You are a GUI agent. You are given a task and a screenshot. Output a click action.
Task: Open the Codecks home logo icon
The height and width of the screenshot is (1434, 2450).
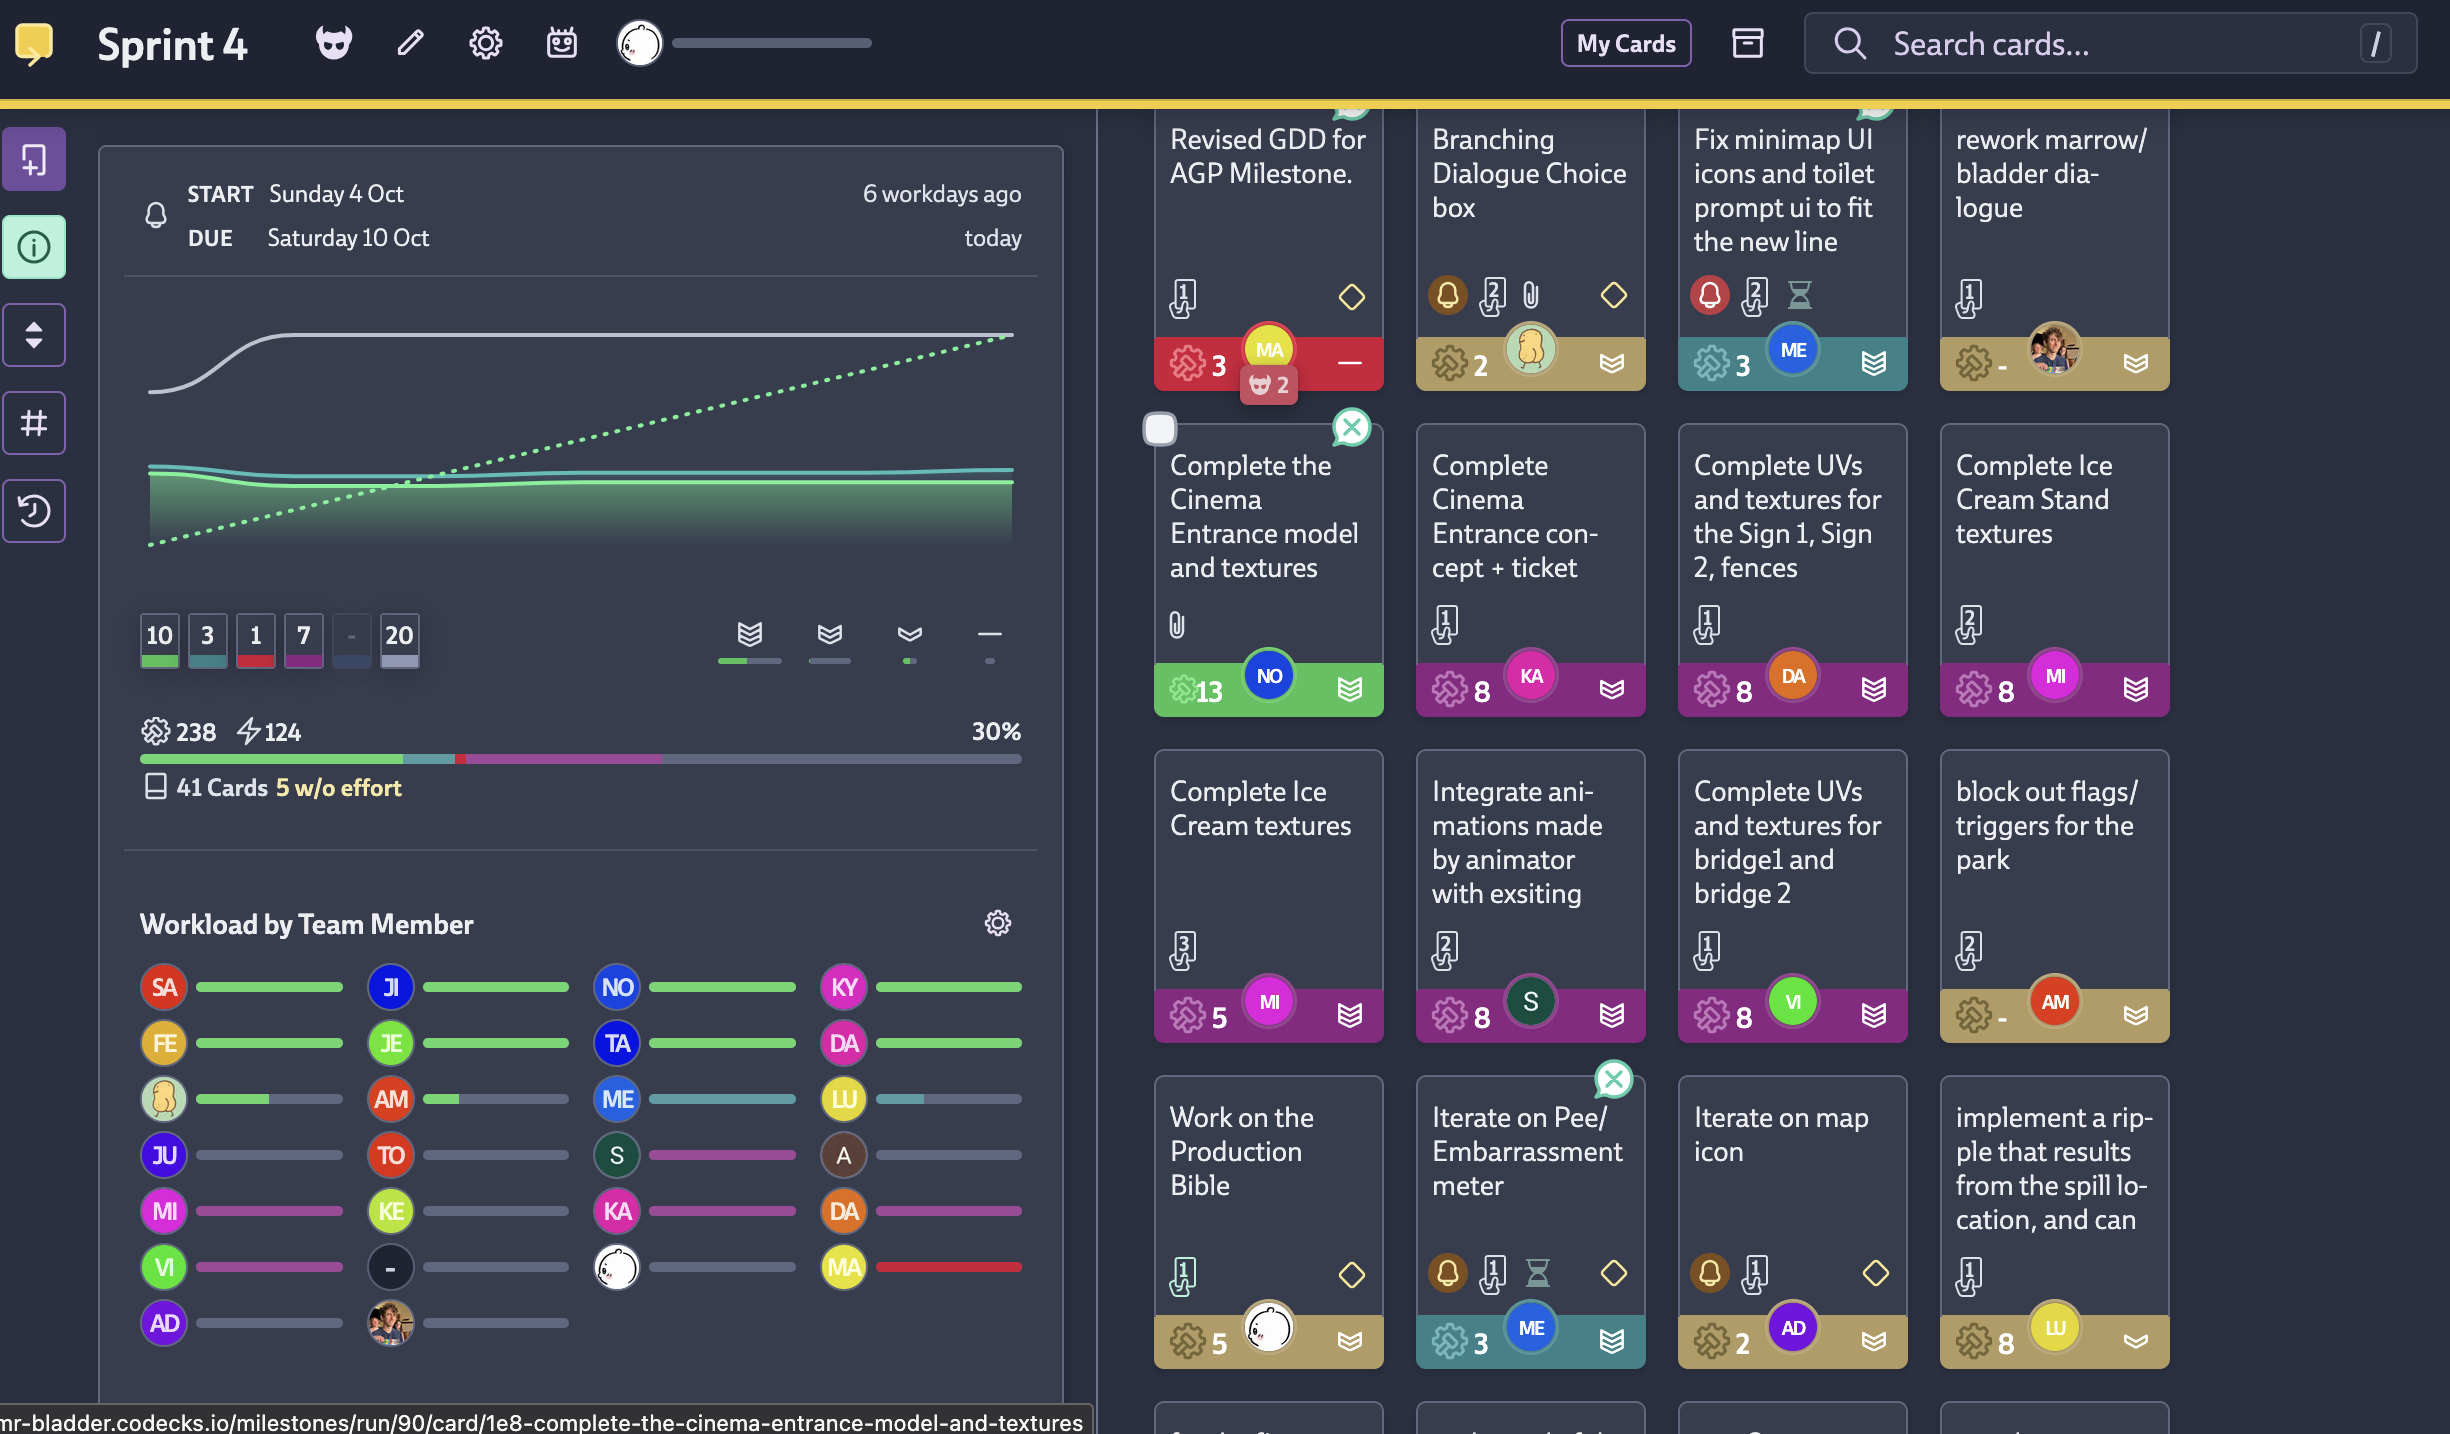coord(34,43)
